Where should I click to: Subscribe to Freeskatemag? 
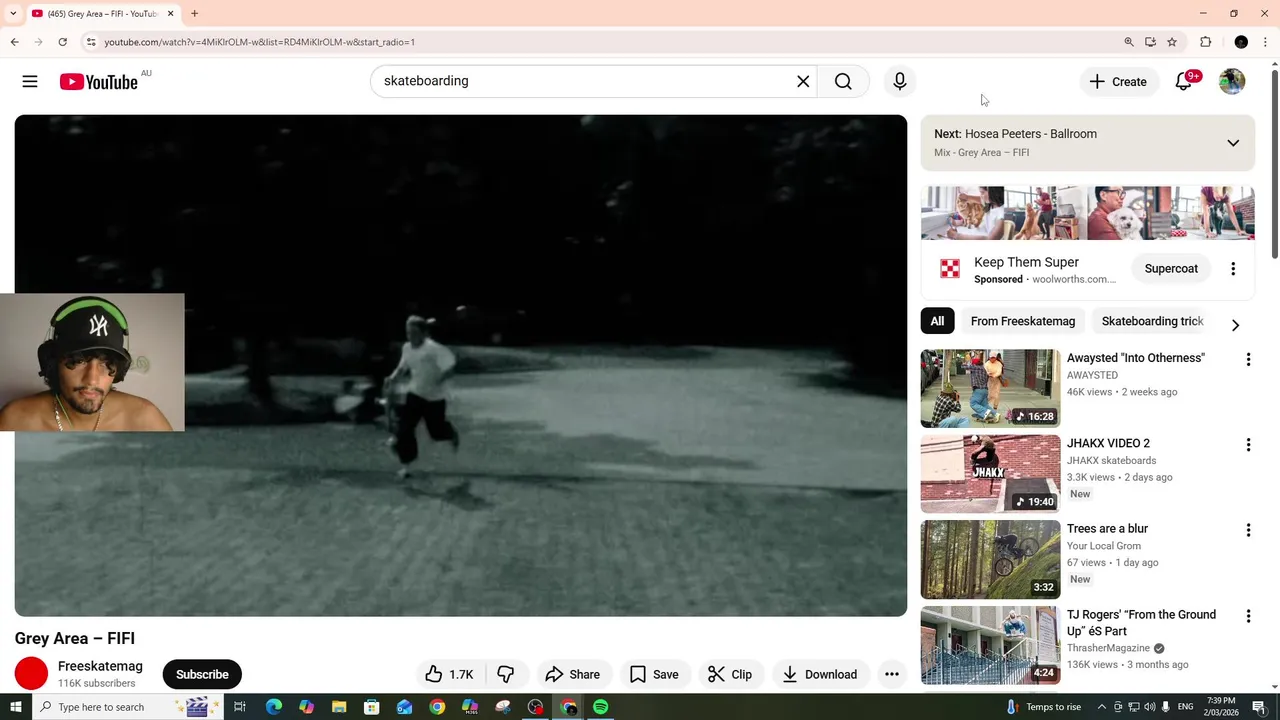(202, 674)
